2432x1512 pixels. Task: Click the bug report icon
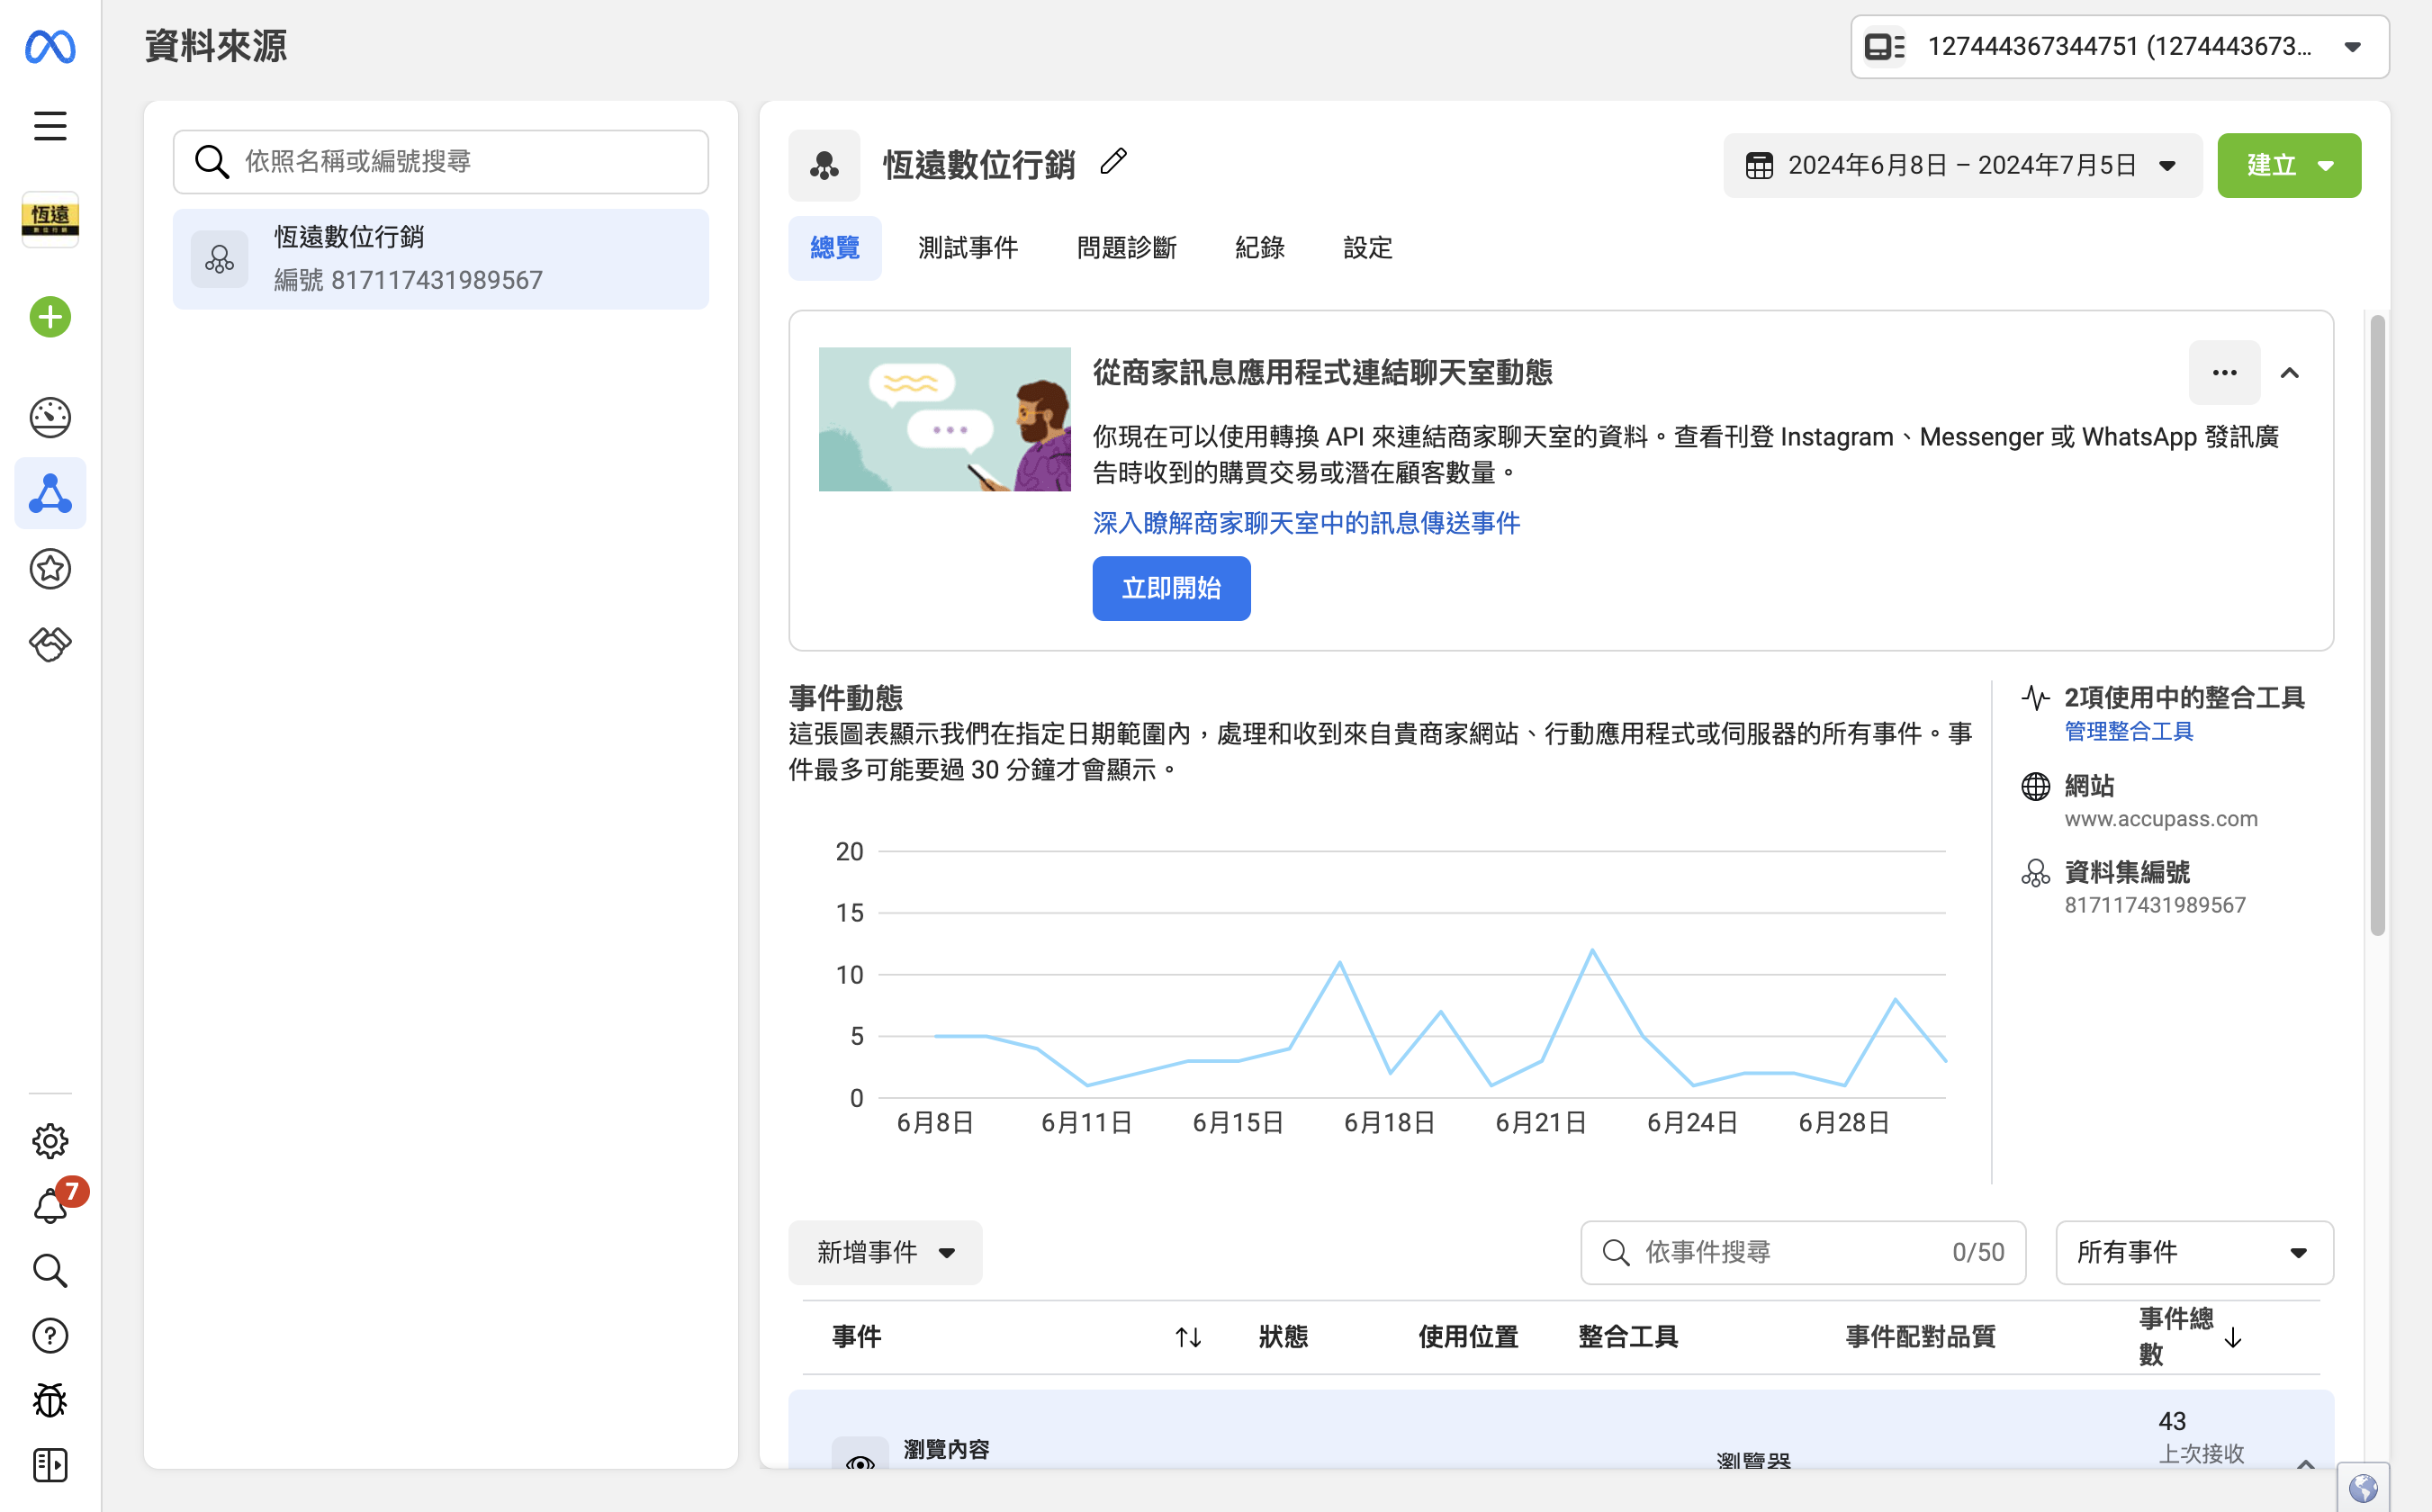point(50,1400)
